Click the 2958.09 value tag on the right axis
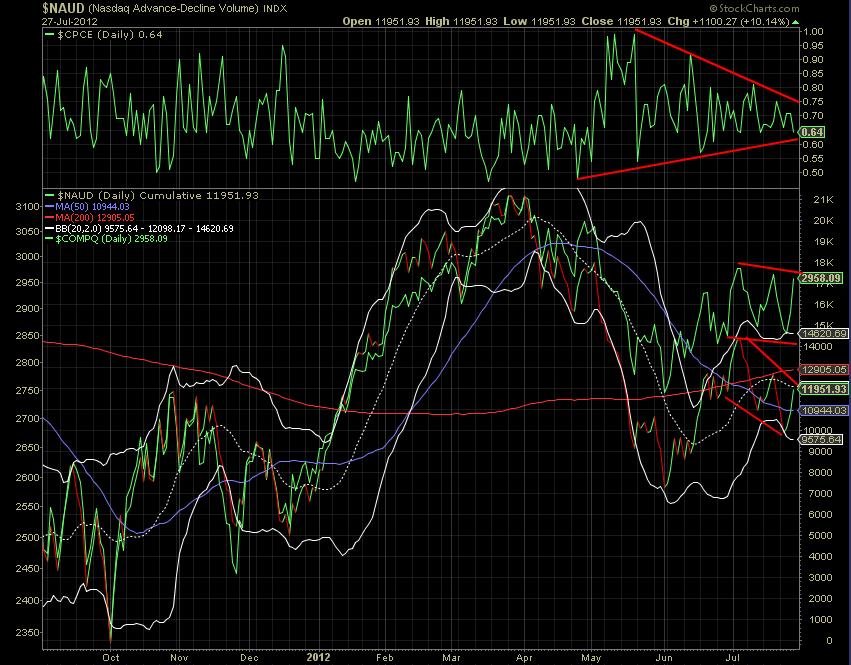 822,278
